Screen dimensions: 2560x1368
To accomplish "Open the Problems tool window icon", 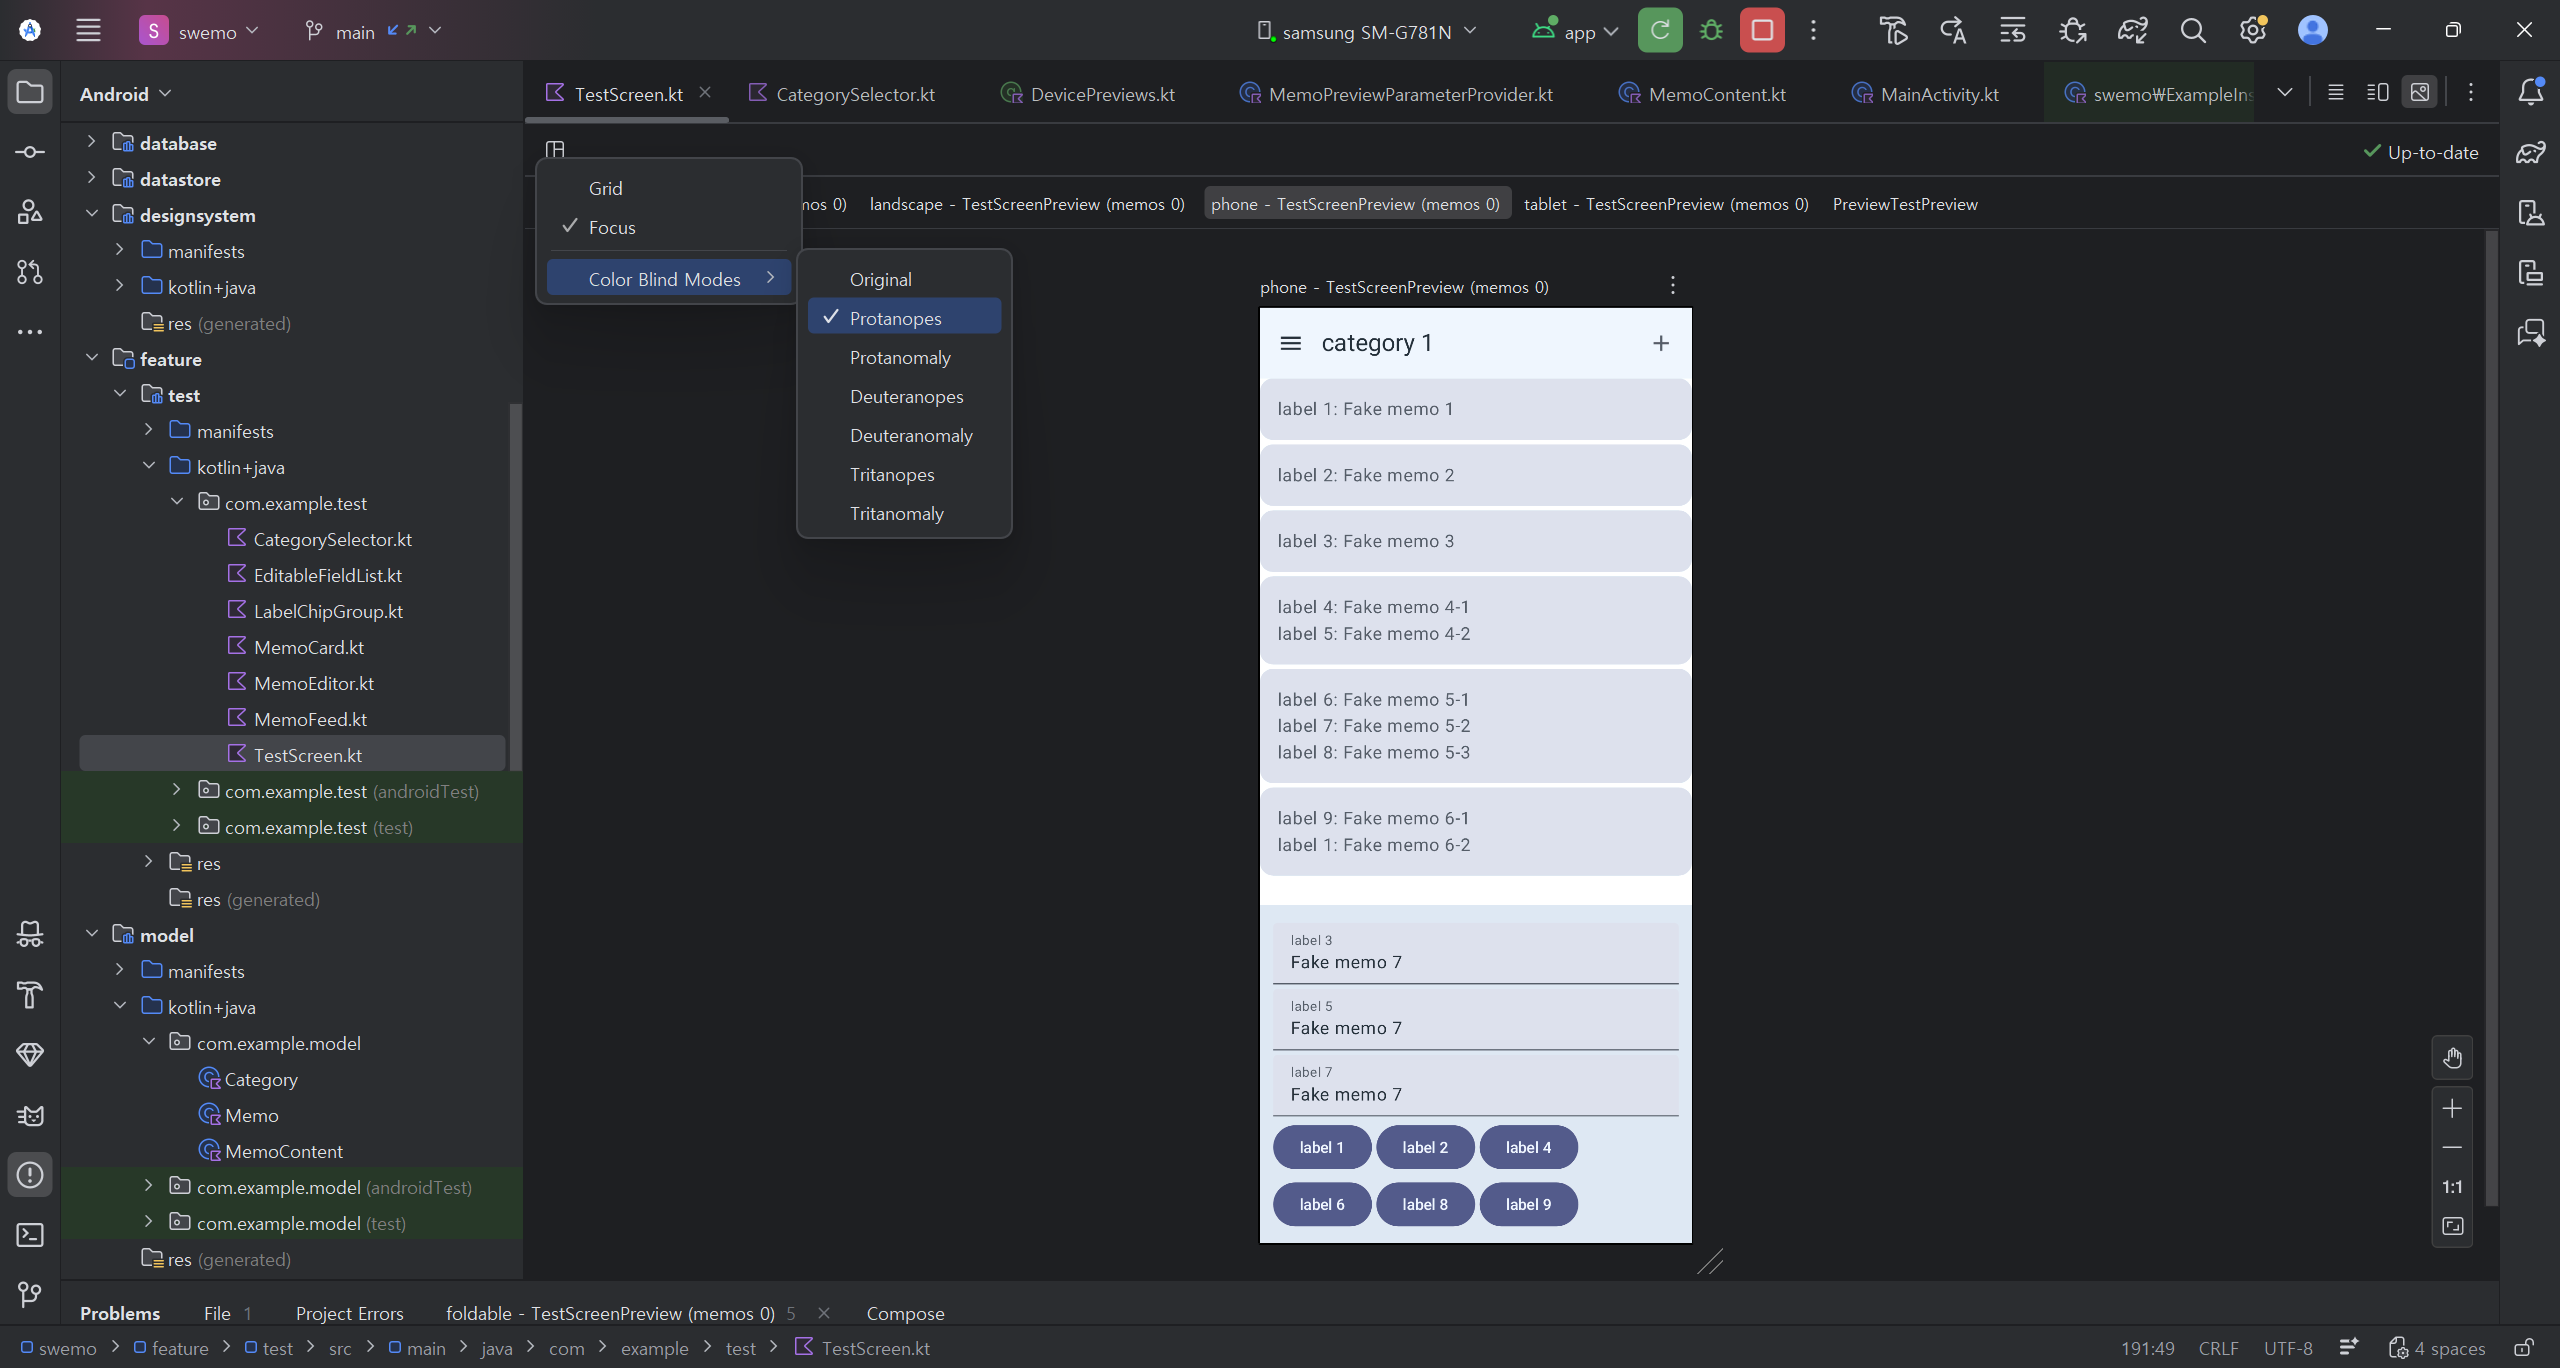I will (x=30, y=1175).
